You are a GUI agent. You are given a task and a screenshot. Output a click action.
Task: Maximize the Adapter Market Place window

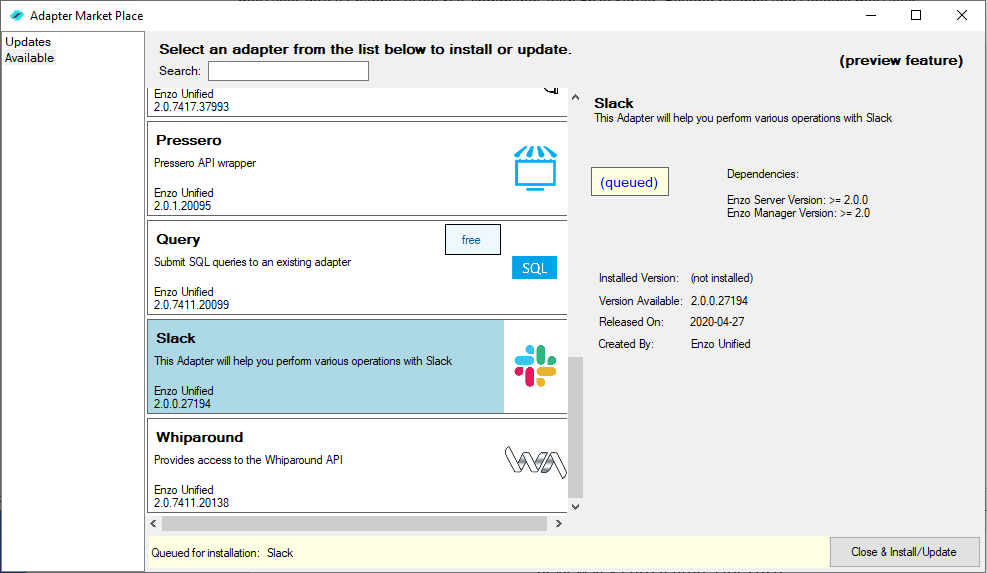pyautogui.click(x=916, y=16)
